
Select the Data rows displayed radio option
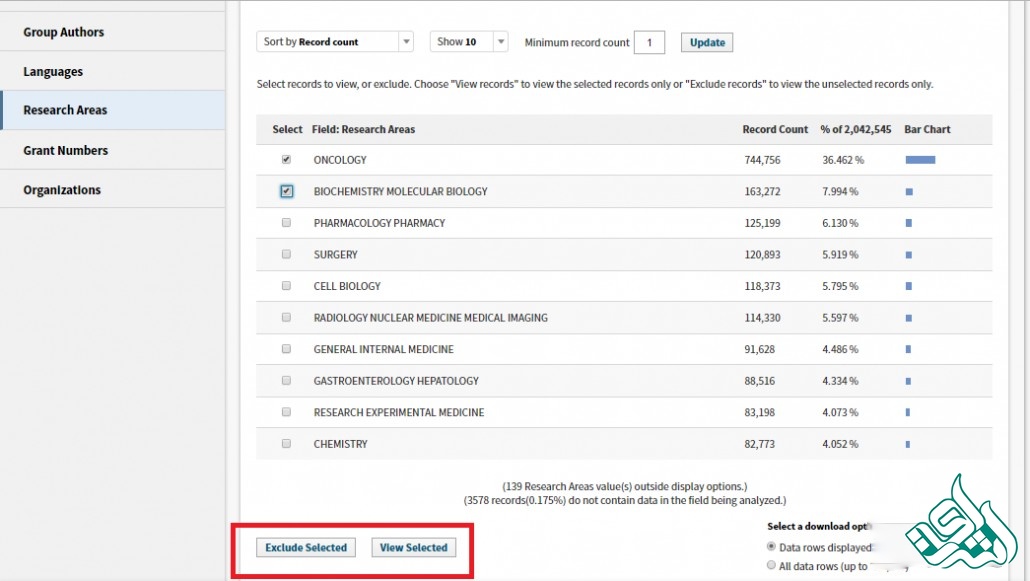click(771, 547)
